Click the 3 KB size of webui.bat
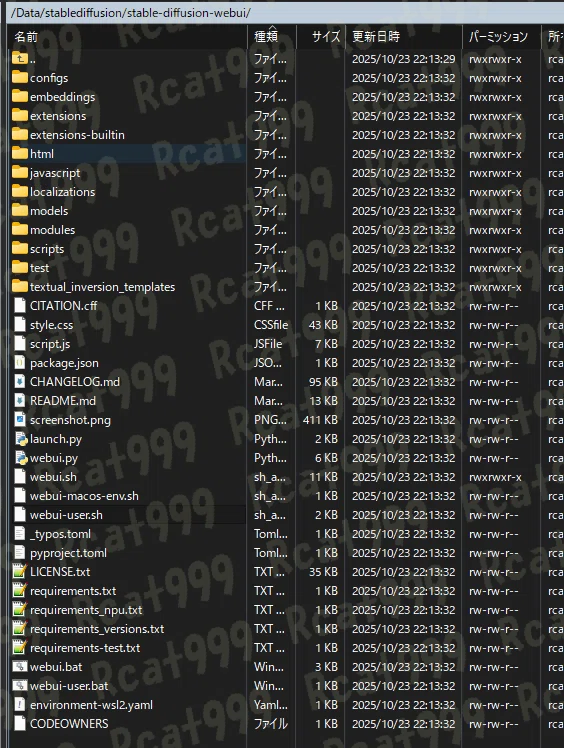Screen dimensions: 564x748 click(x=326, y=666)
